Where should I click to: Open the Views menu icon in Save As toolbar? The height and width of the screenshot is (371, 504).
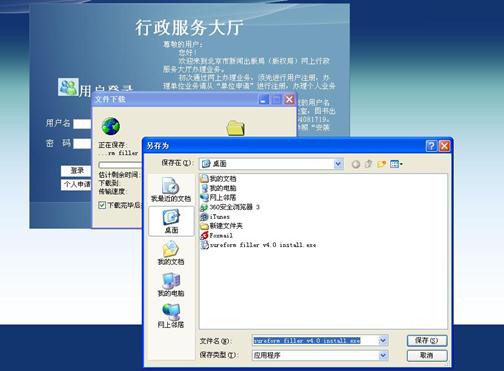point(396,164)
